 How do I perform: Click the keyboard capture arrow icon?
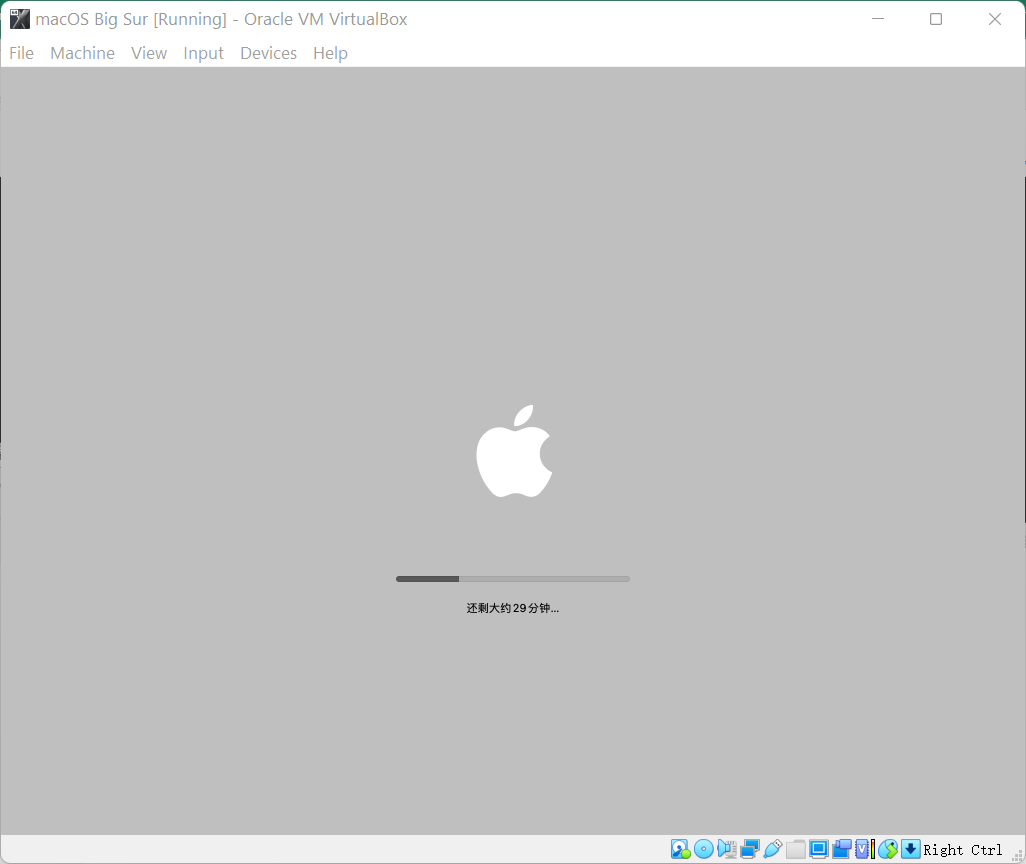pyautogui.click(x=911, y=850)
